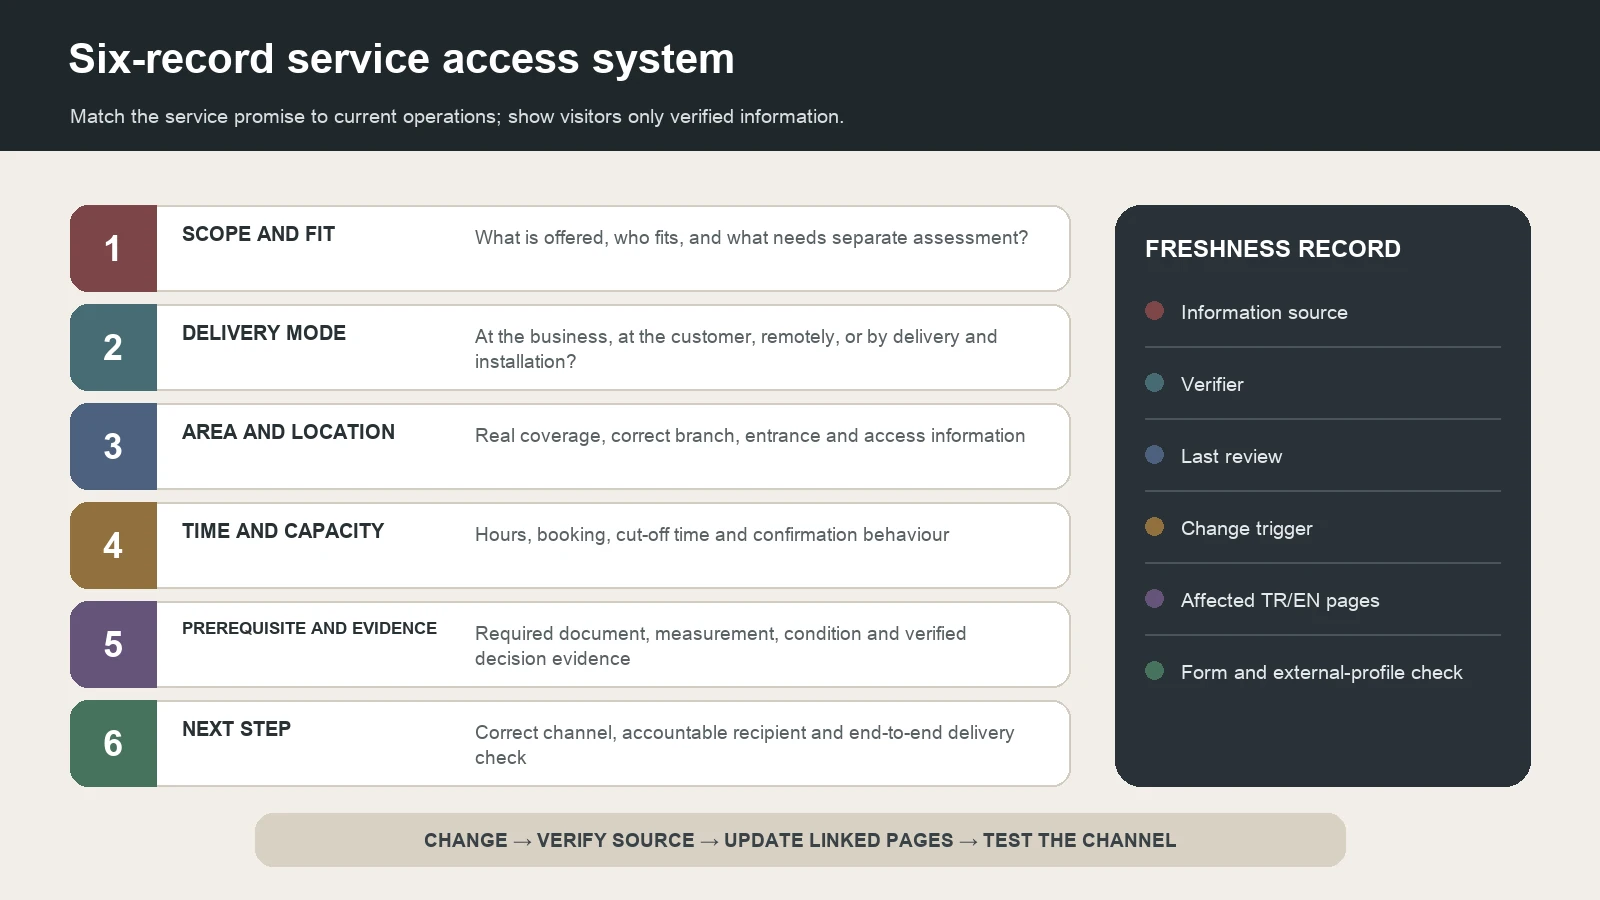Viewport: 1600px width, 900px height.
Task: Click 'Correct channel, accountable recipient' description
Action: [744, 745]
